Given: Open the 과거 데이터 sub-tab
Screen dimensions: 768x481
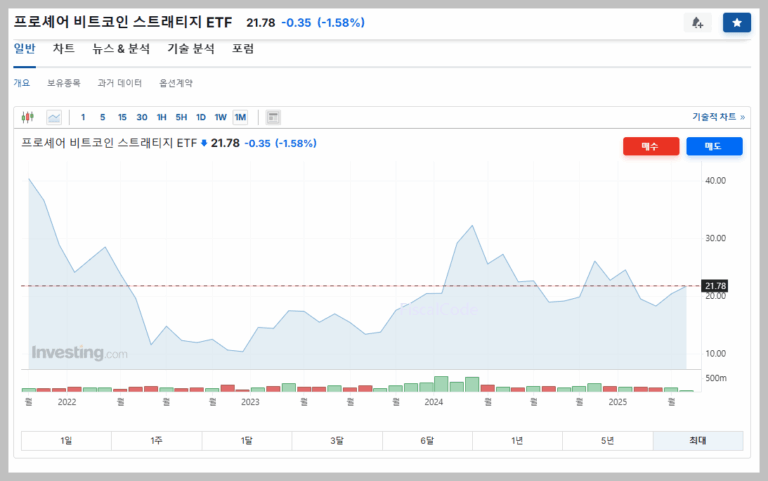Looking at the screenshot, I should pyautogui.click(x=119, y=83).
